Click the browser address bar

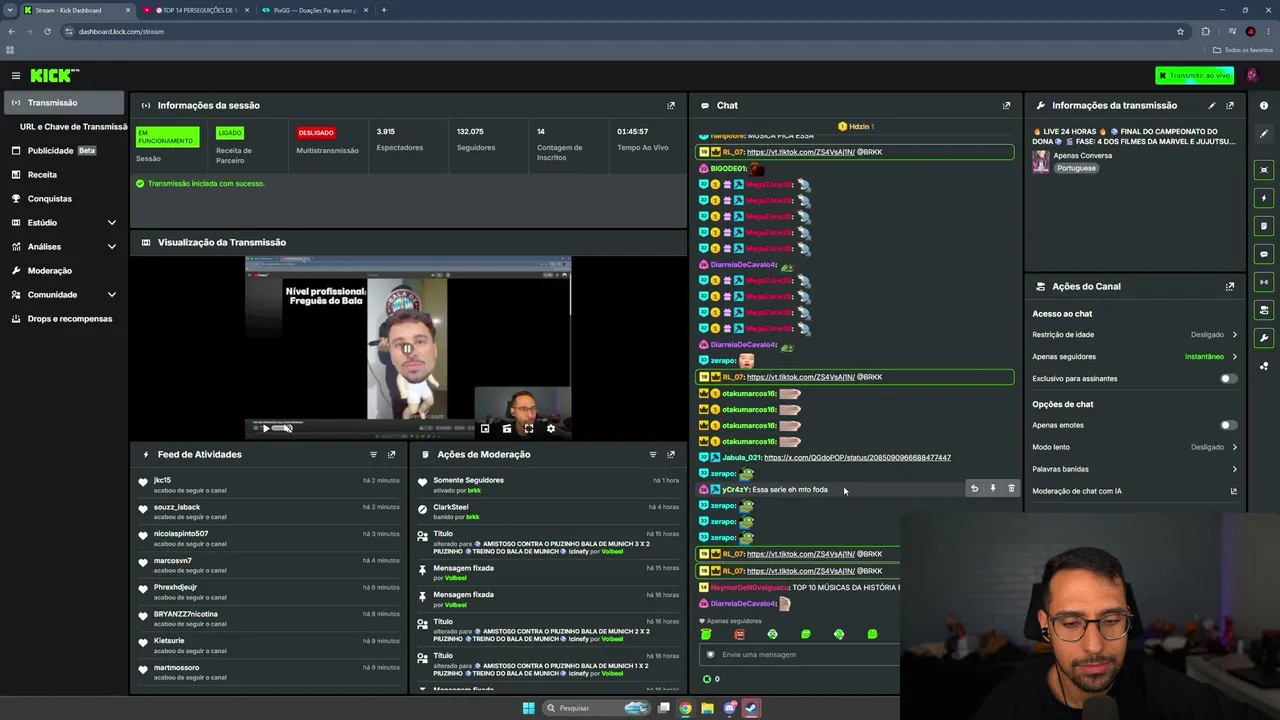pyautogui.click(x=620, y=31)
